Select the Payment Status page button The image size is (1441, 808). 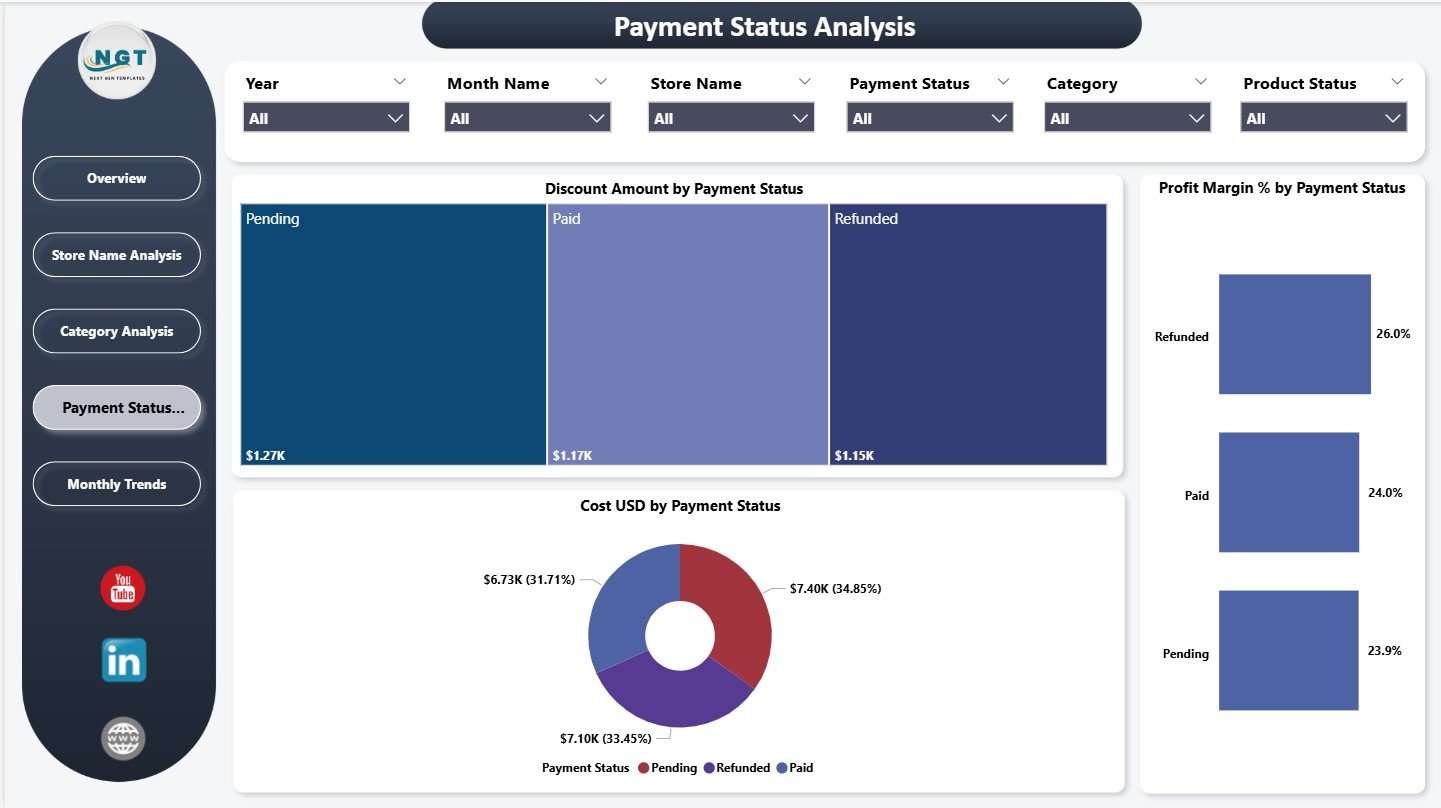click(117, 407)
